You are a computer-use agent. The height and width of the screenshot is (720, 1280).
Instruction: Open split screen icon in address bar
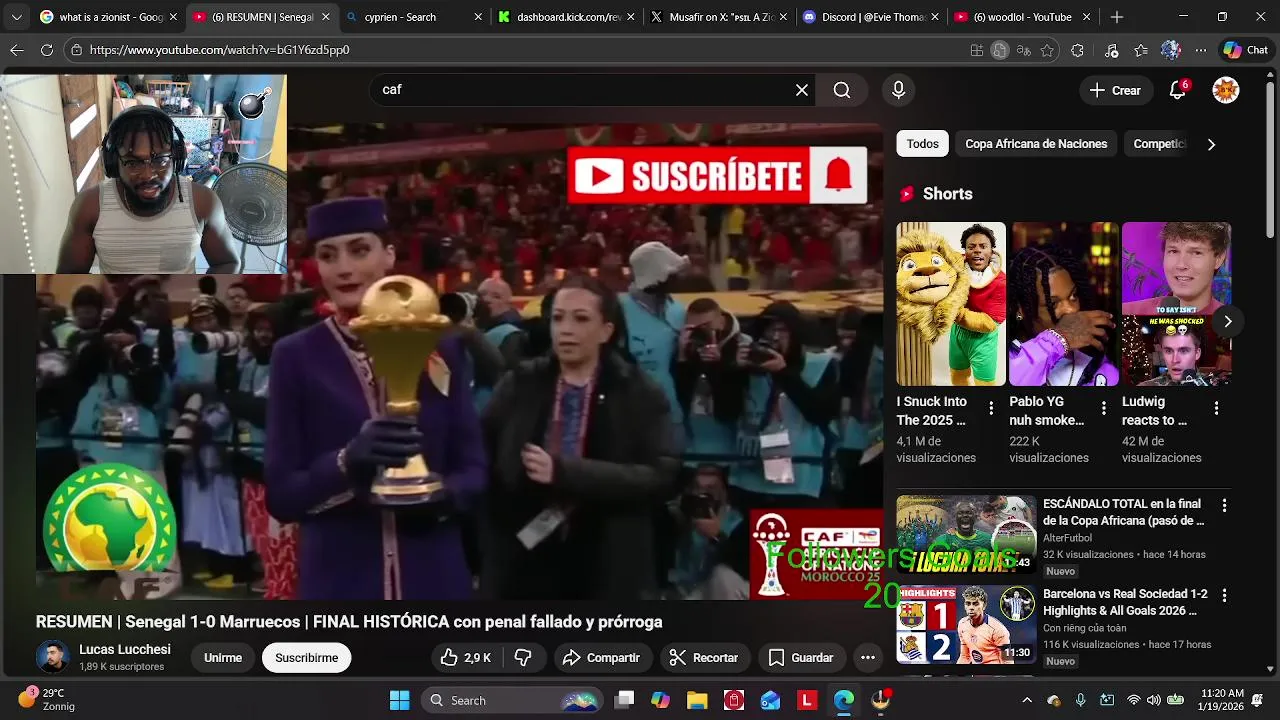(977, 50)
